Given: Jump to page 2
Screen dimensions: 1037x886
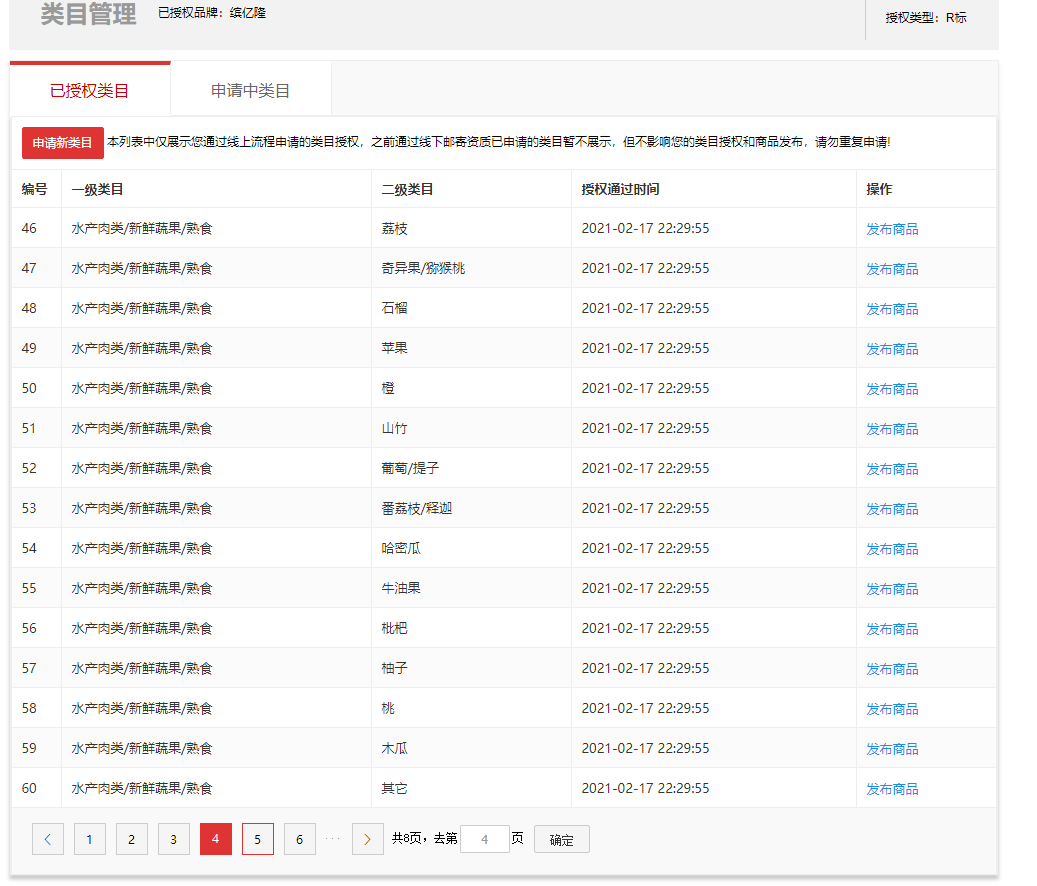Looking at the screenshot, I should [x=132, y=839].
